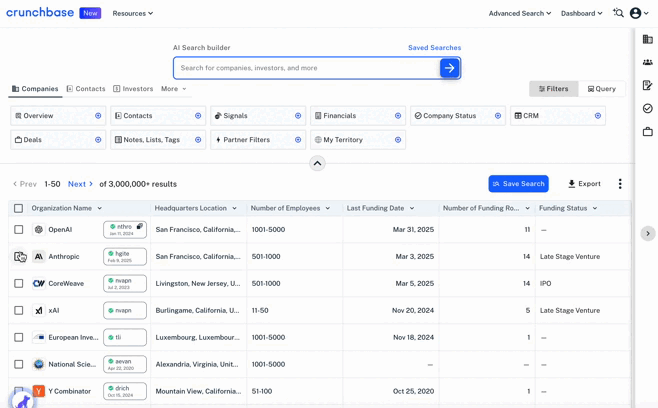This screenshot has height=408, width=658.
Task: Open the Crunchbase home logo
Action: [40, 13]
